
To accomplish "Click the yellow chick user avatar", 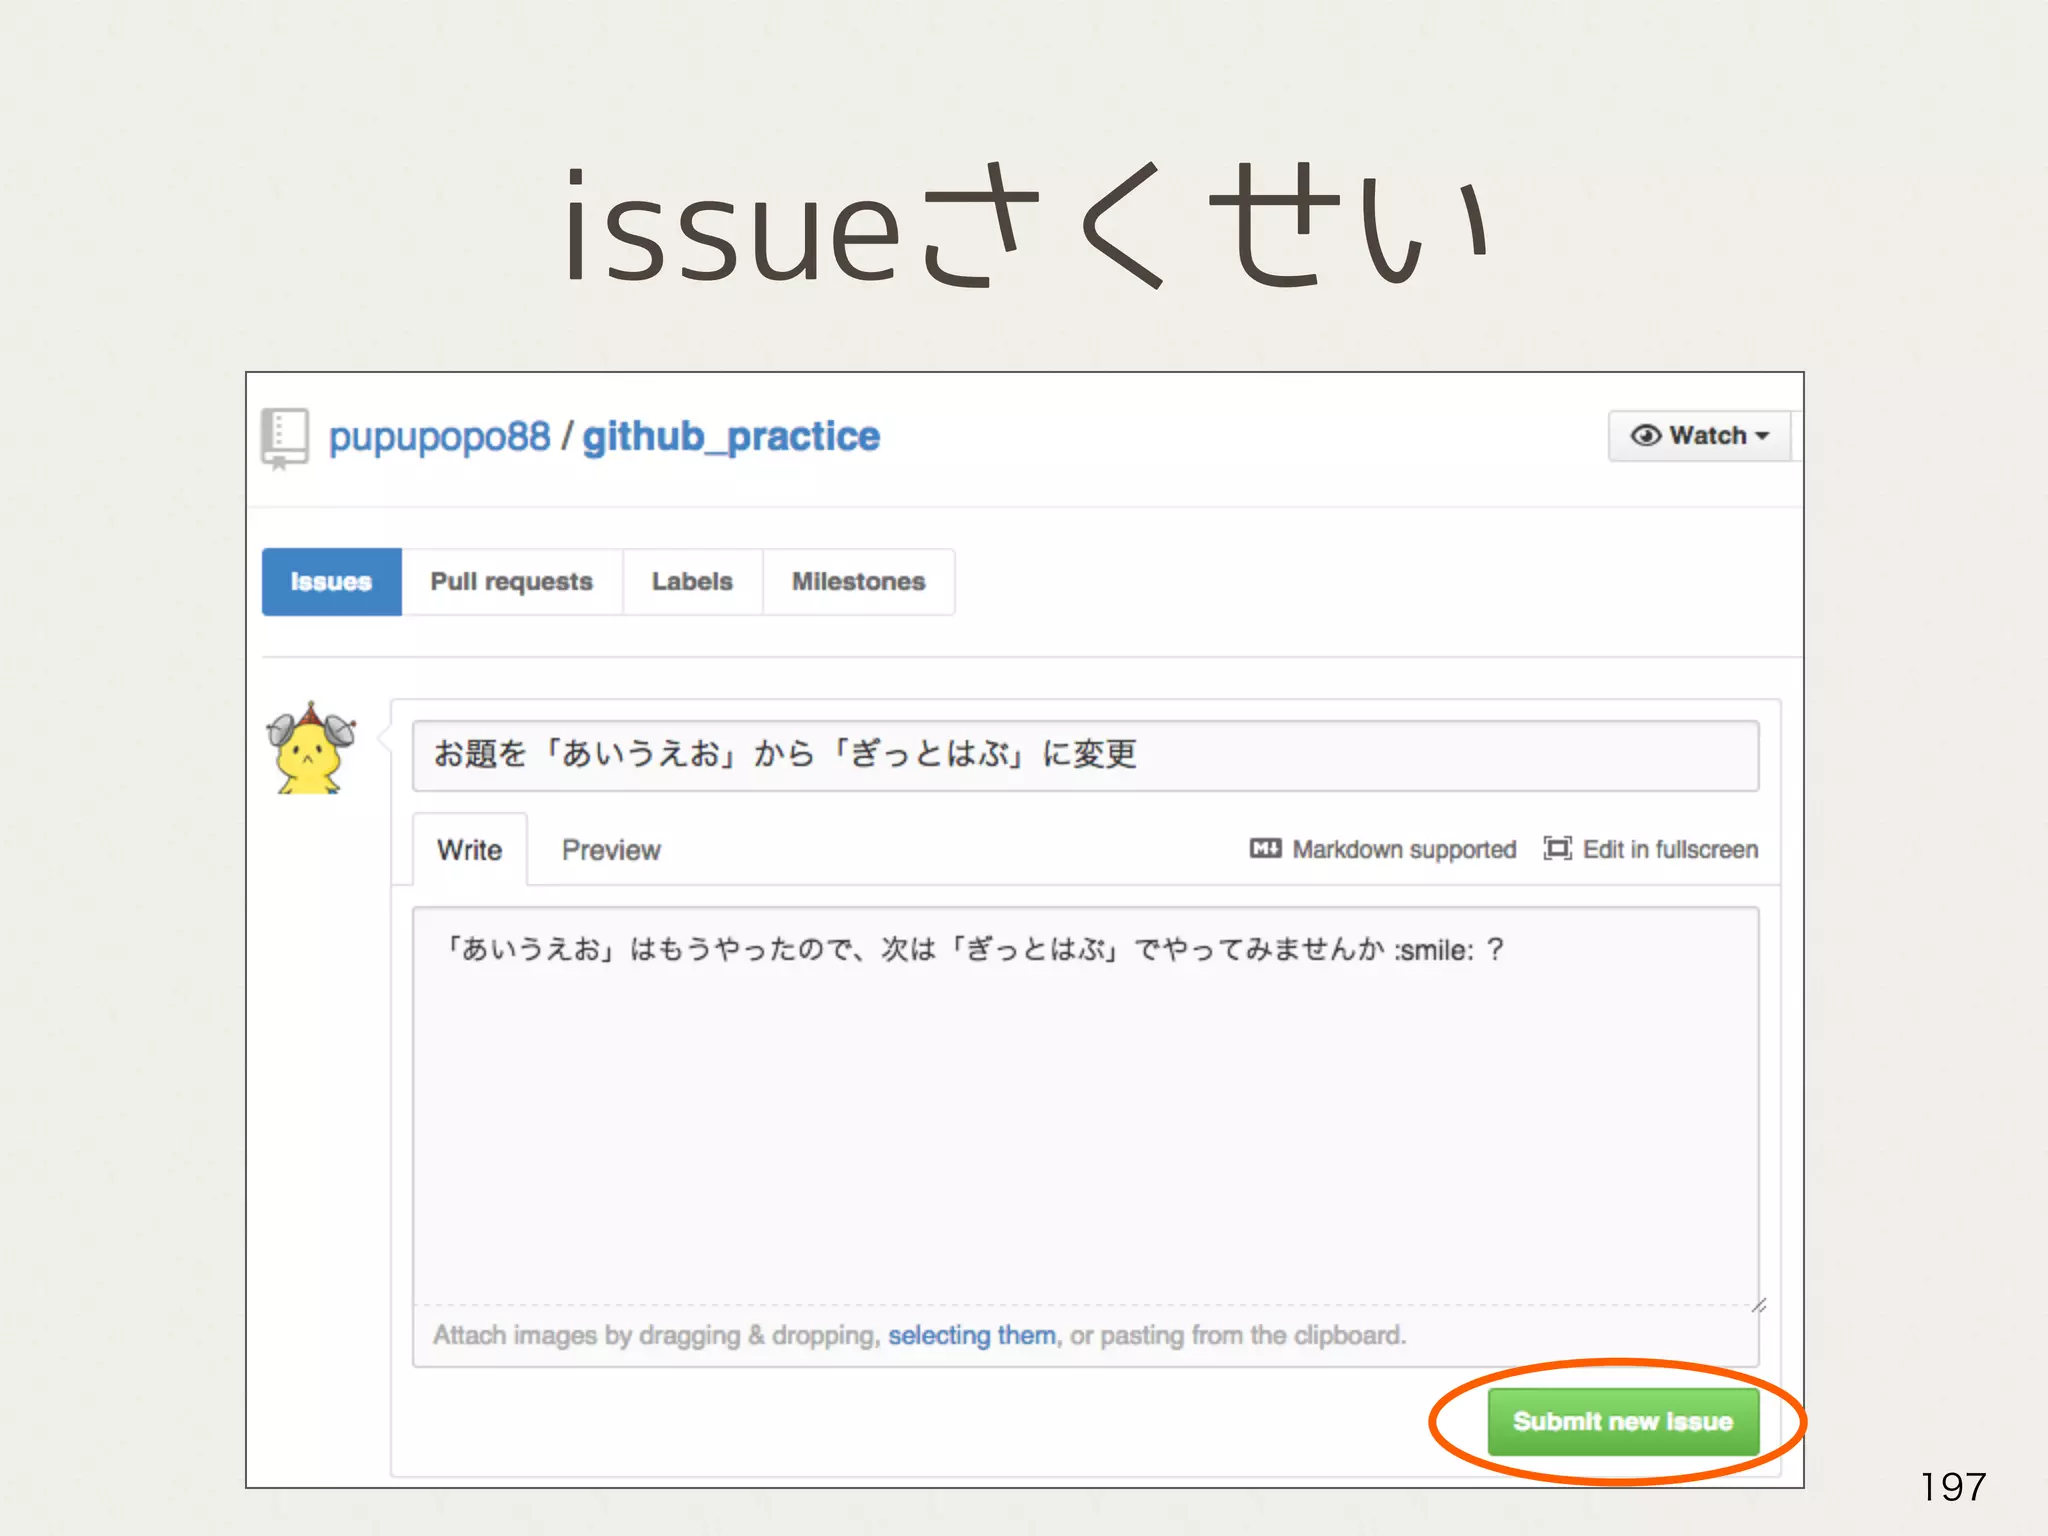I will [310, 750].
